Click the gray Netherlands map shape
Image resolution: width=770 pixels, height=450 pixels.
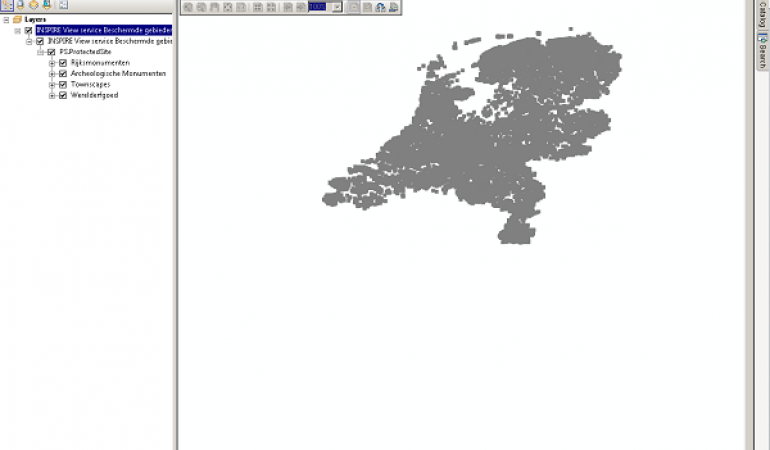pyautogui.click(x=472, y=136)
